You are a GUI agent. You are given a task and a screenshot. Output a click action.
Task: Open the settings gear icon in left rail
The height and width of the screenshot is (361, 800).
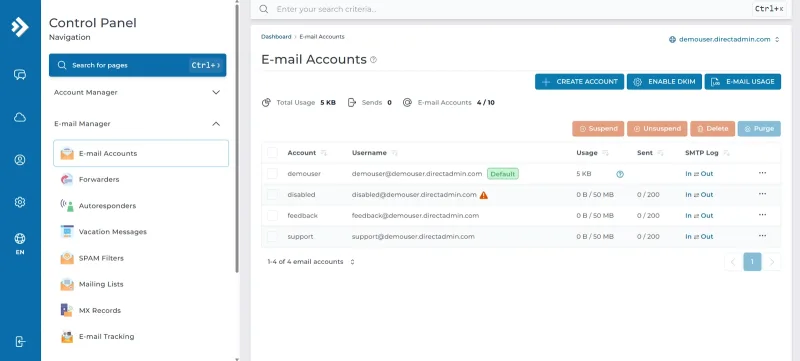click(20, 202)
